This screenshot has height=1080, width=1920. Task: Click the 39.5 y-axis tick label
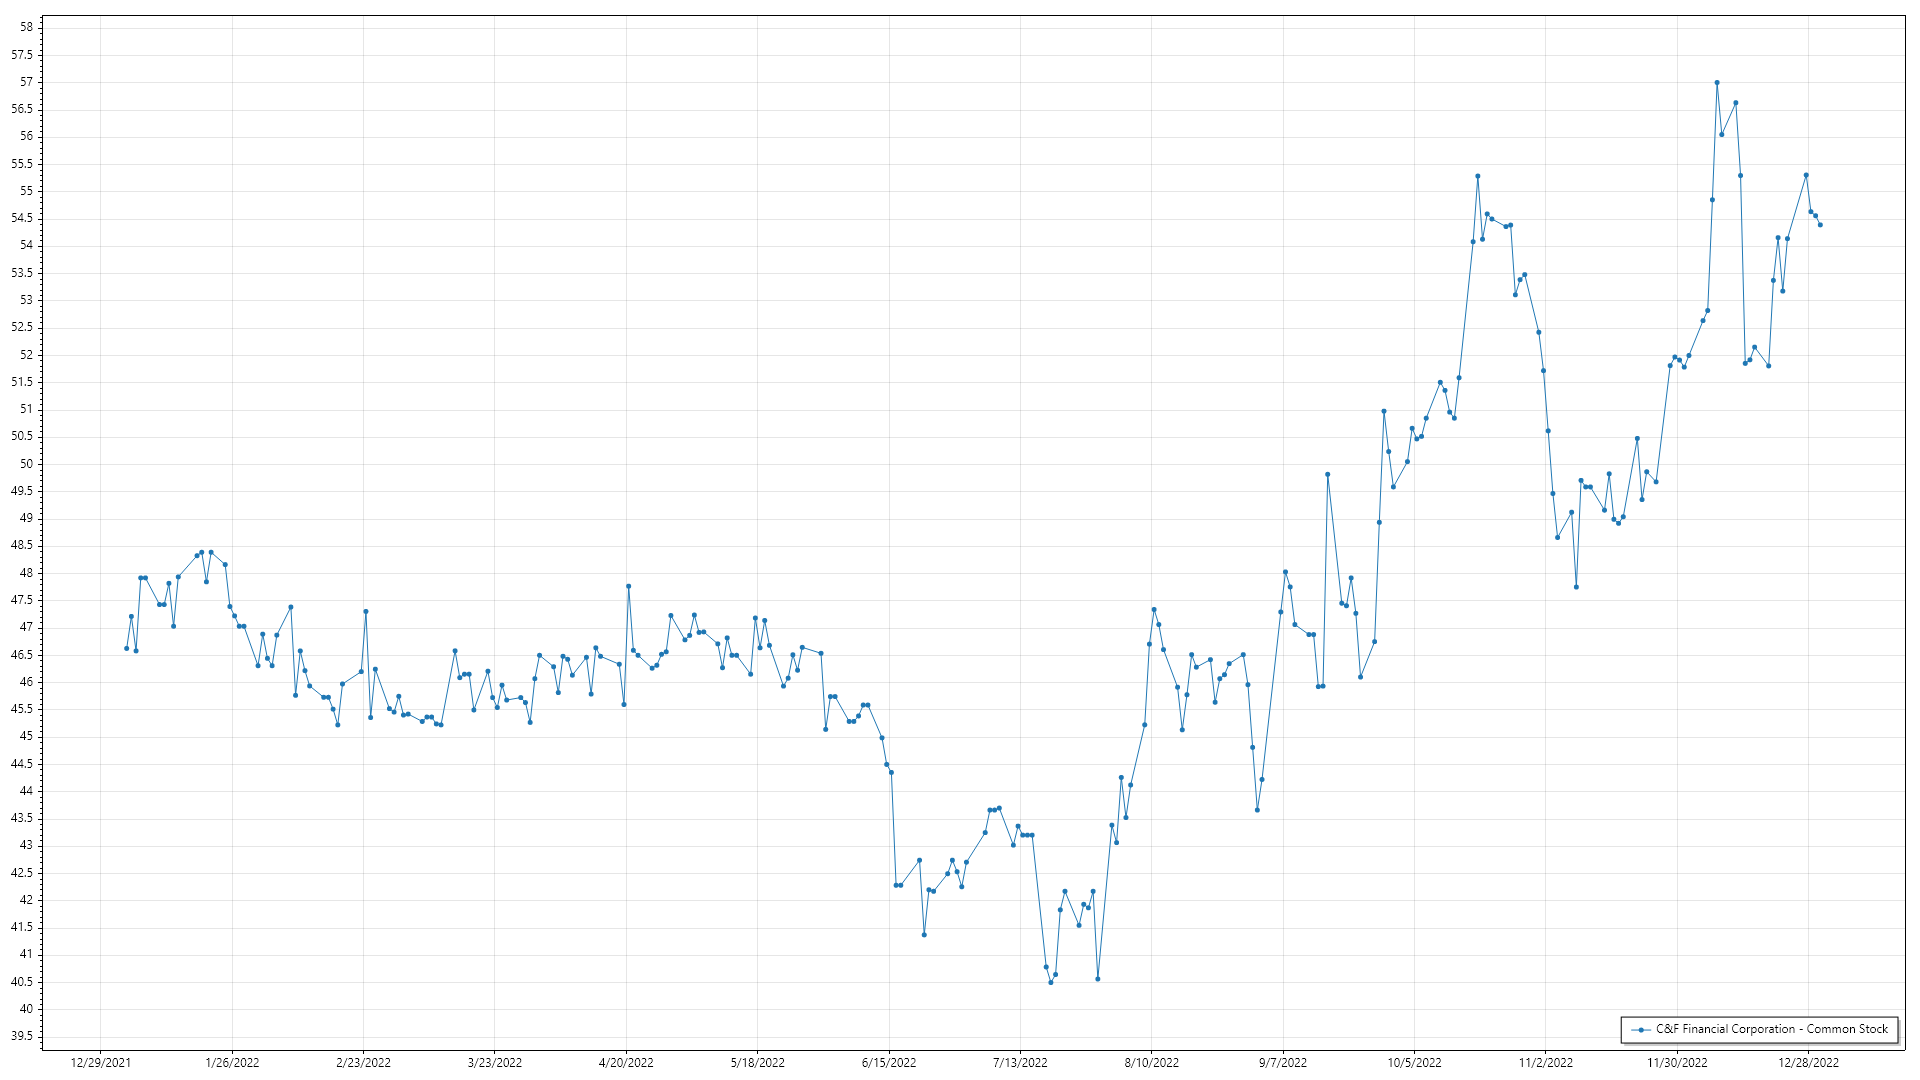[22, 1037]
